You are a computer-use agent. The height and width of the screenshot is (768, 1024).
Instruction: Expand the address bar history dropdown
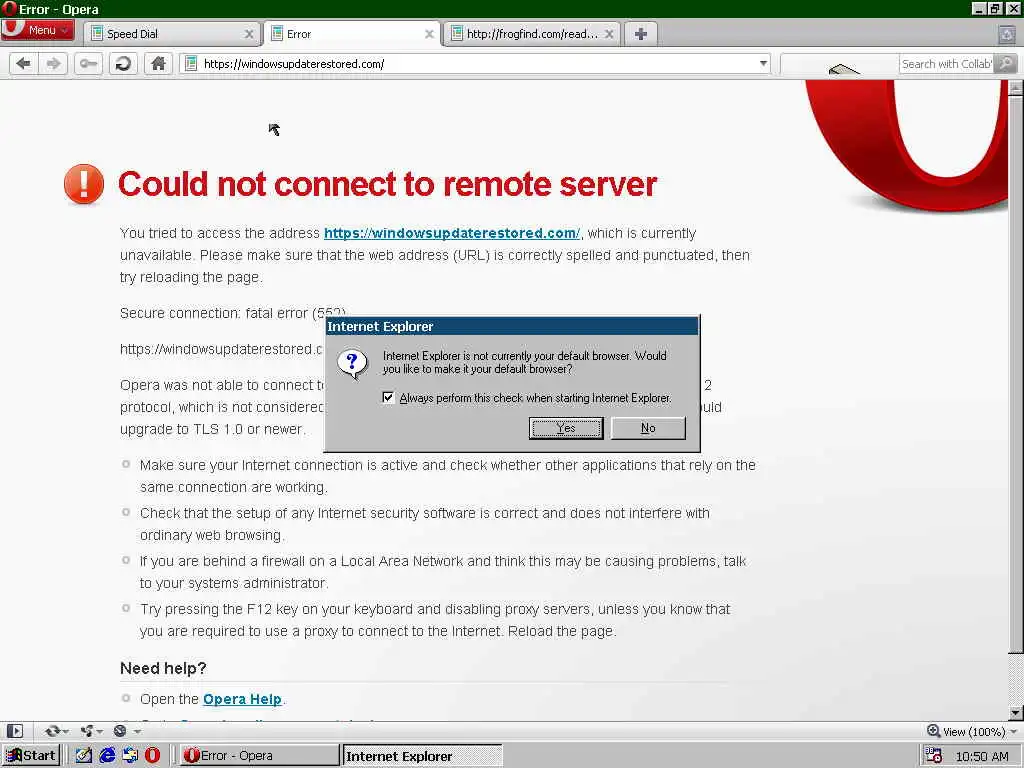coord(763,63)
